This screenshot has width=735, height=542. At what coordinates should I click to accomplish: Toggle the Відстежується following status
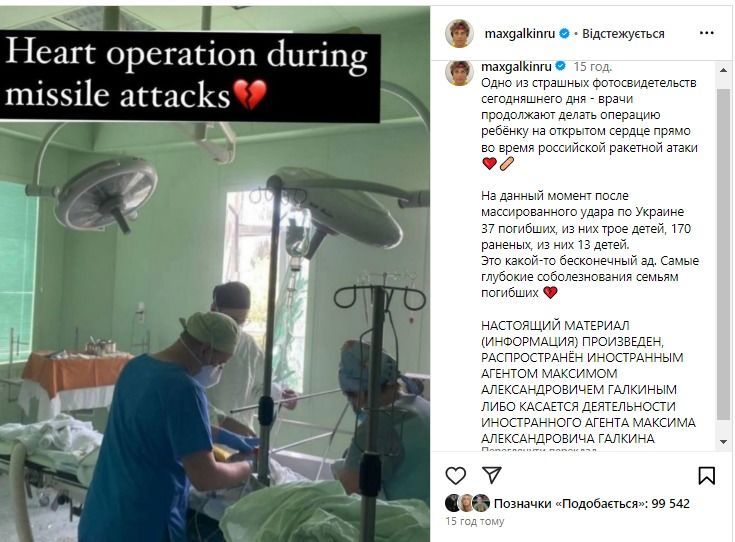pos(623,34)
